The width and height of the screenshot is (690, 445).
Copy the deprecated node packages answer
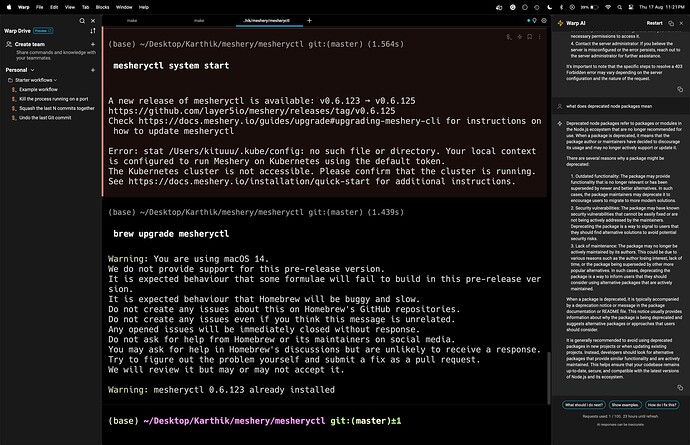[680, 388]
